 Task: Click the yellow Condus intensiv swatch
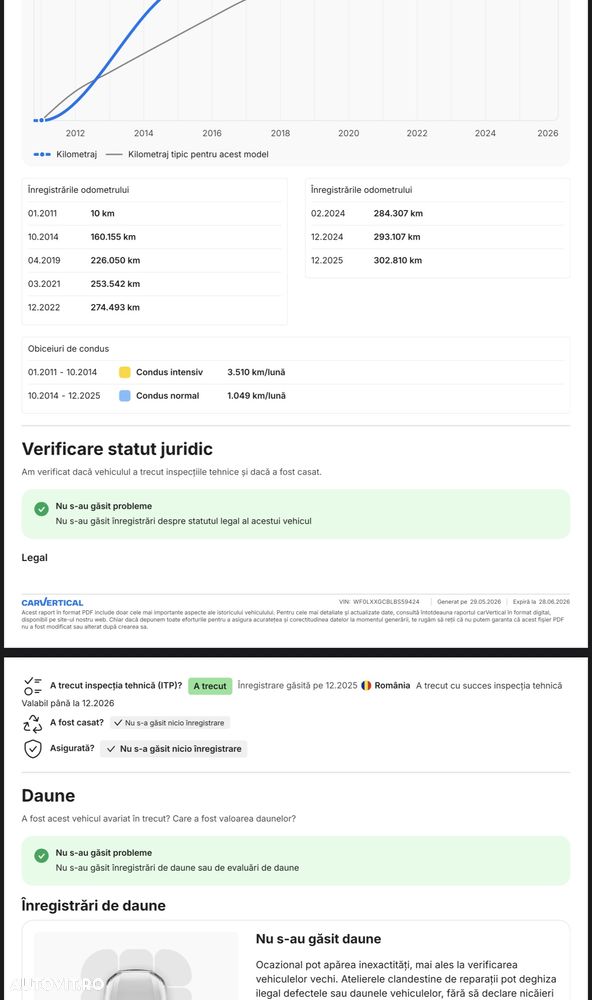125,372
